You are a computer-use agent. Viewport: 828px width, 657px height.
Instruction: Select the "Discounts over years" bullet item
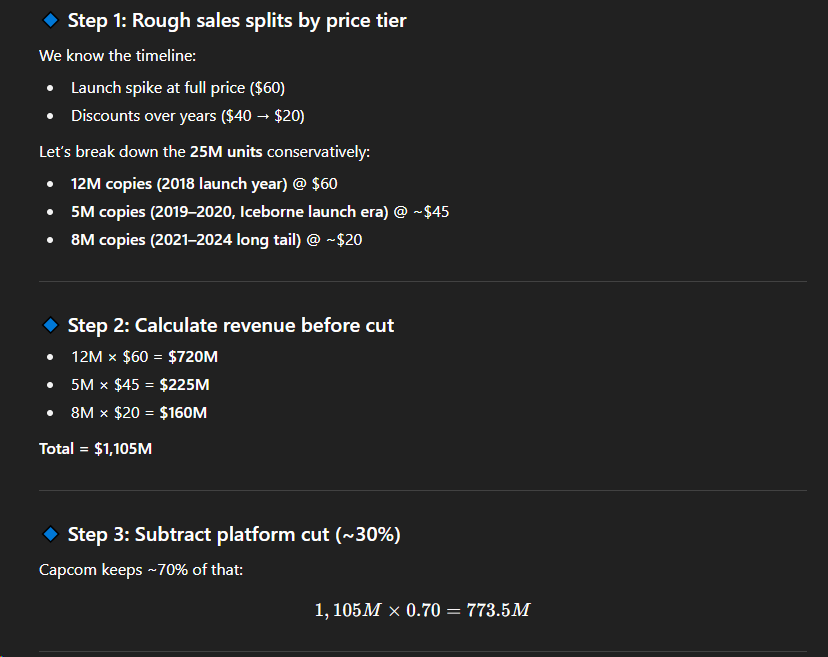click(x=187, y=116)
